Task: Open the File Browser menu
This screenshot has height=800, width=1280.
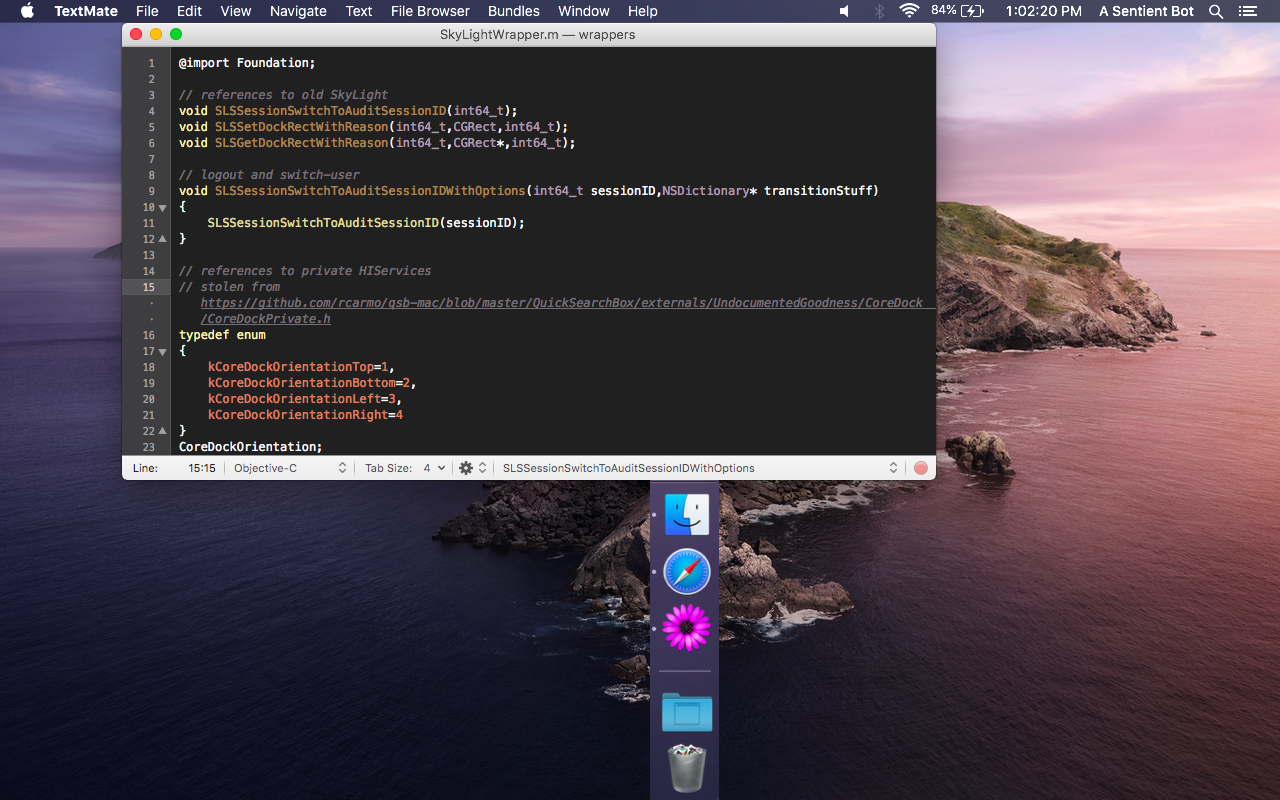Action: (430, 11)
